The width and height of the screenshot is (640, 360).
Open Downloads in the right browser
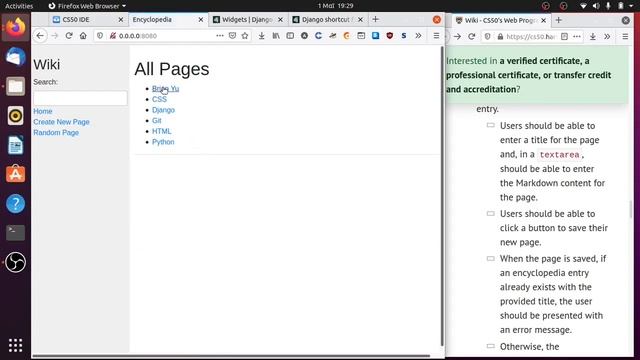(593, 36)
